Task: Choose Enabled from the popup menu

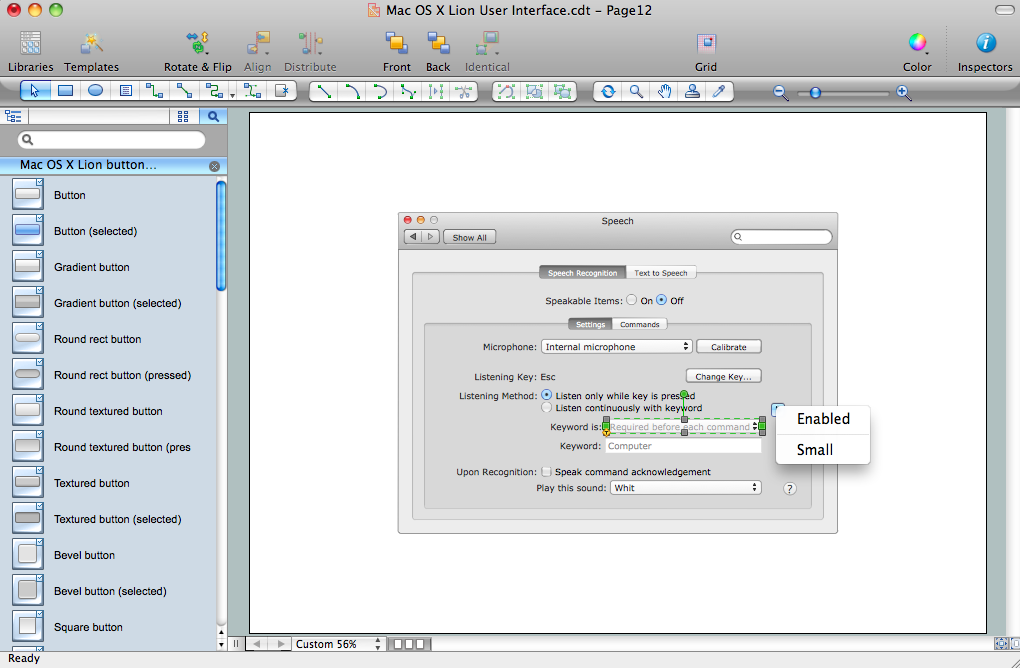Action: pos(823,419)
